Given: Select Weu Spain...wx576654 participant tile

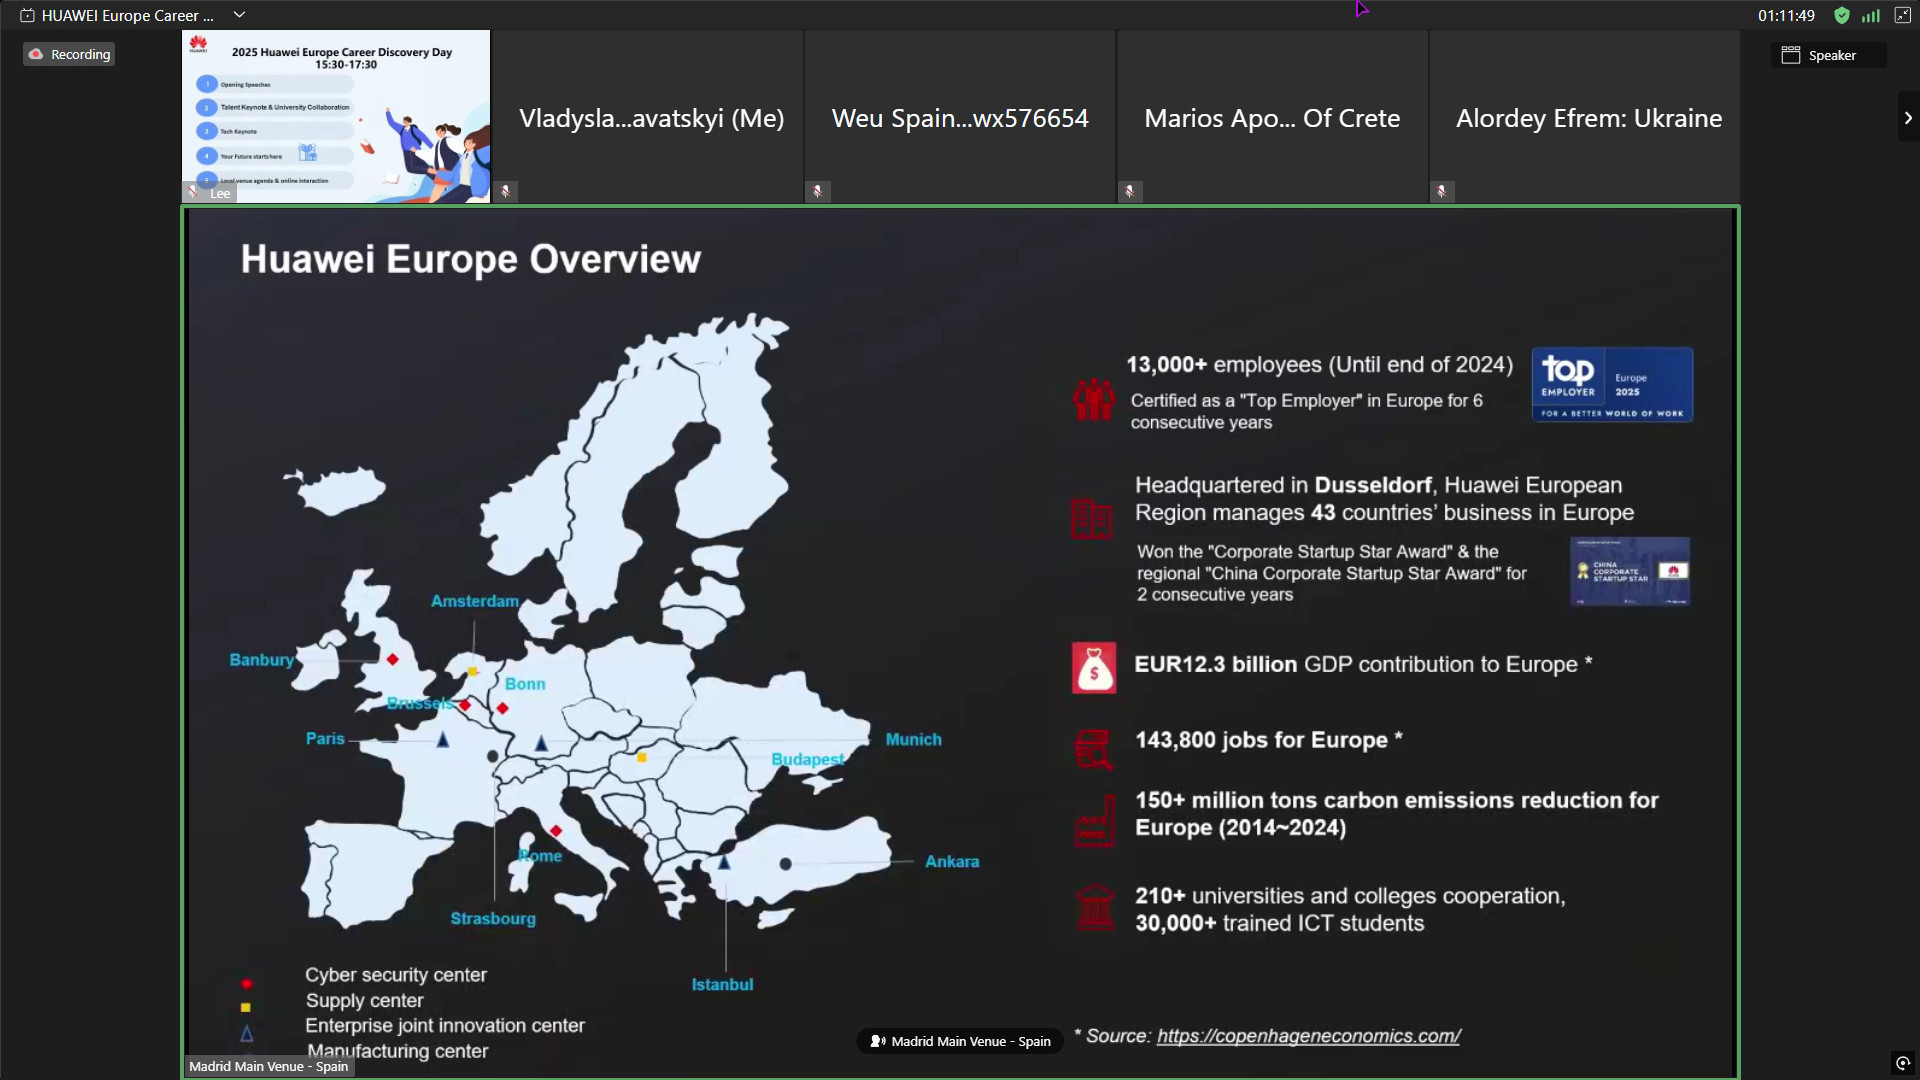Looking at the screenshot, I should pyautogui.click(x=960, y=117).
